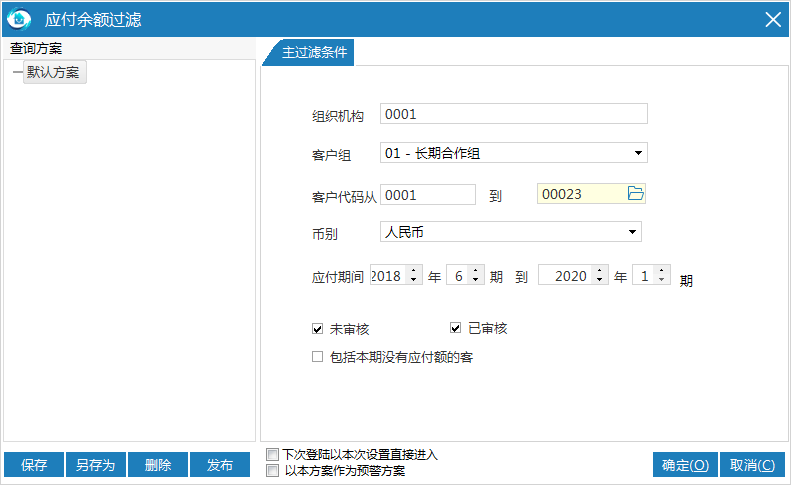This screenshot has height=485, width=791.
Task: Confirm with the 确定(O) button
Action: tap(685, 464)
